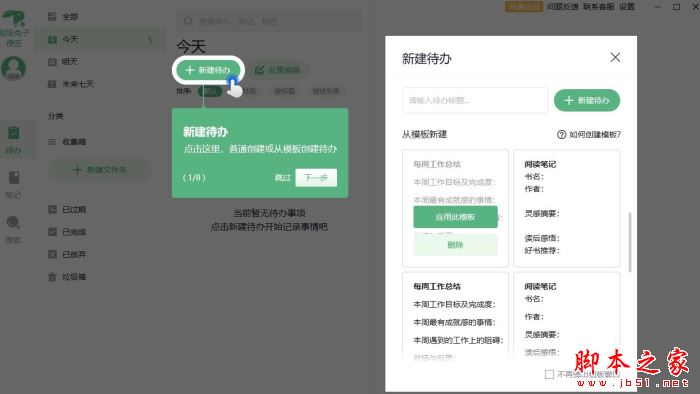The image size is (700, 394).
Task: Select the 明天 list in sidebar
Action: (x=100, y=62)
